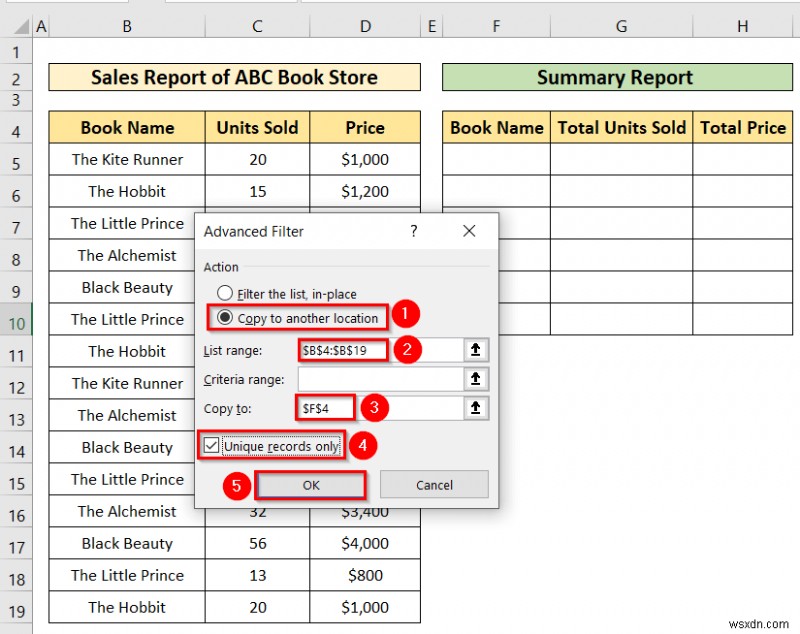
Task: Close the Advanced Filter dialog
Action: (469, 231)
